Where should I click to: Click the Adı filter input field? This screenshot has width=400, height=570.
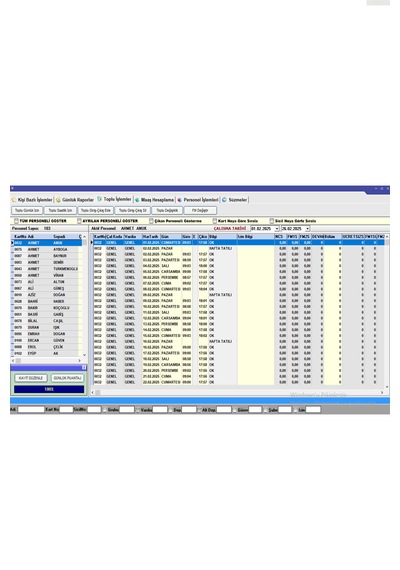31,410
